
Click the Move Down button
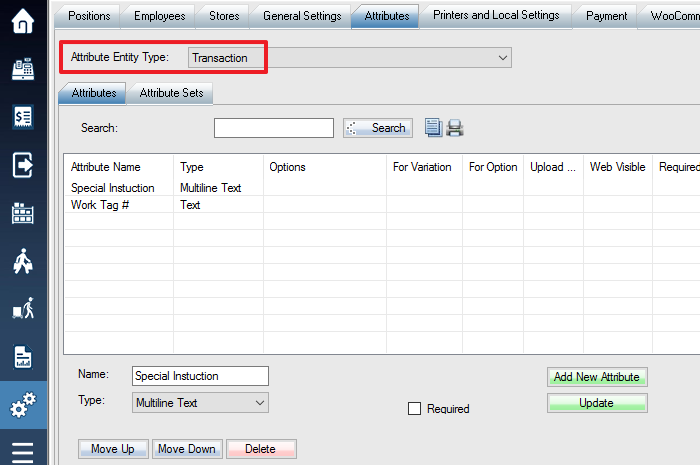point(187,449)
